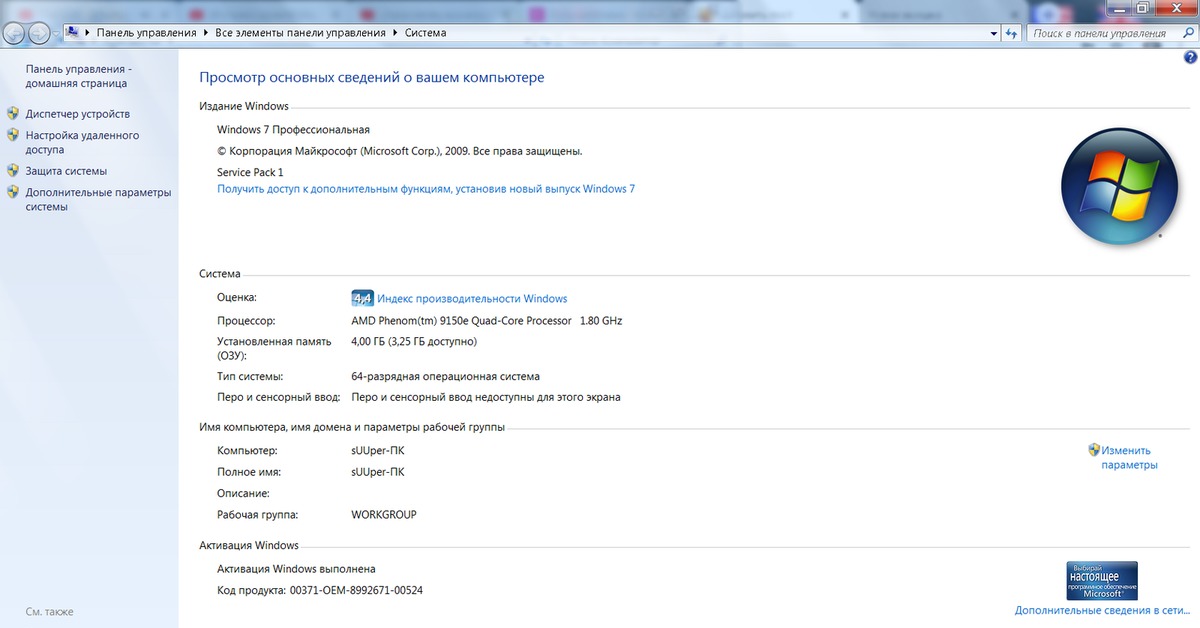This screenshot has width=1200, height=628.
Task: Click the refresh icon beside address bar
Action: click(1013, 33)
